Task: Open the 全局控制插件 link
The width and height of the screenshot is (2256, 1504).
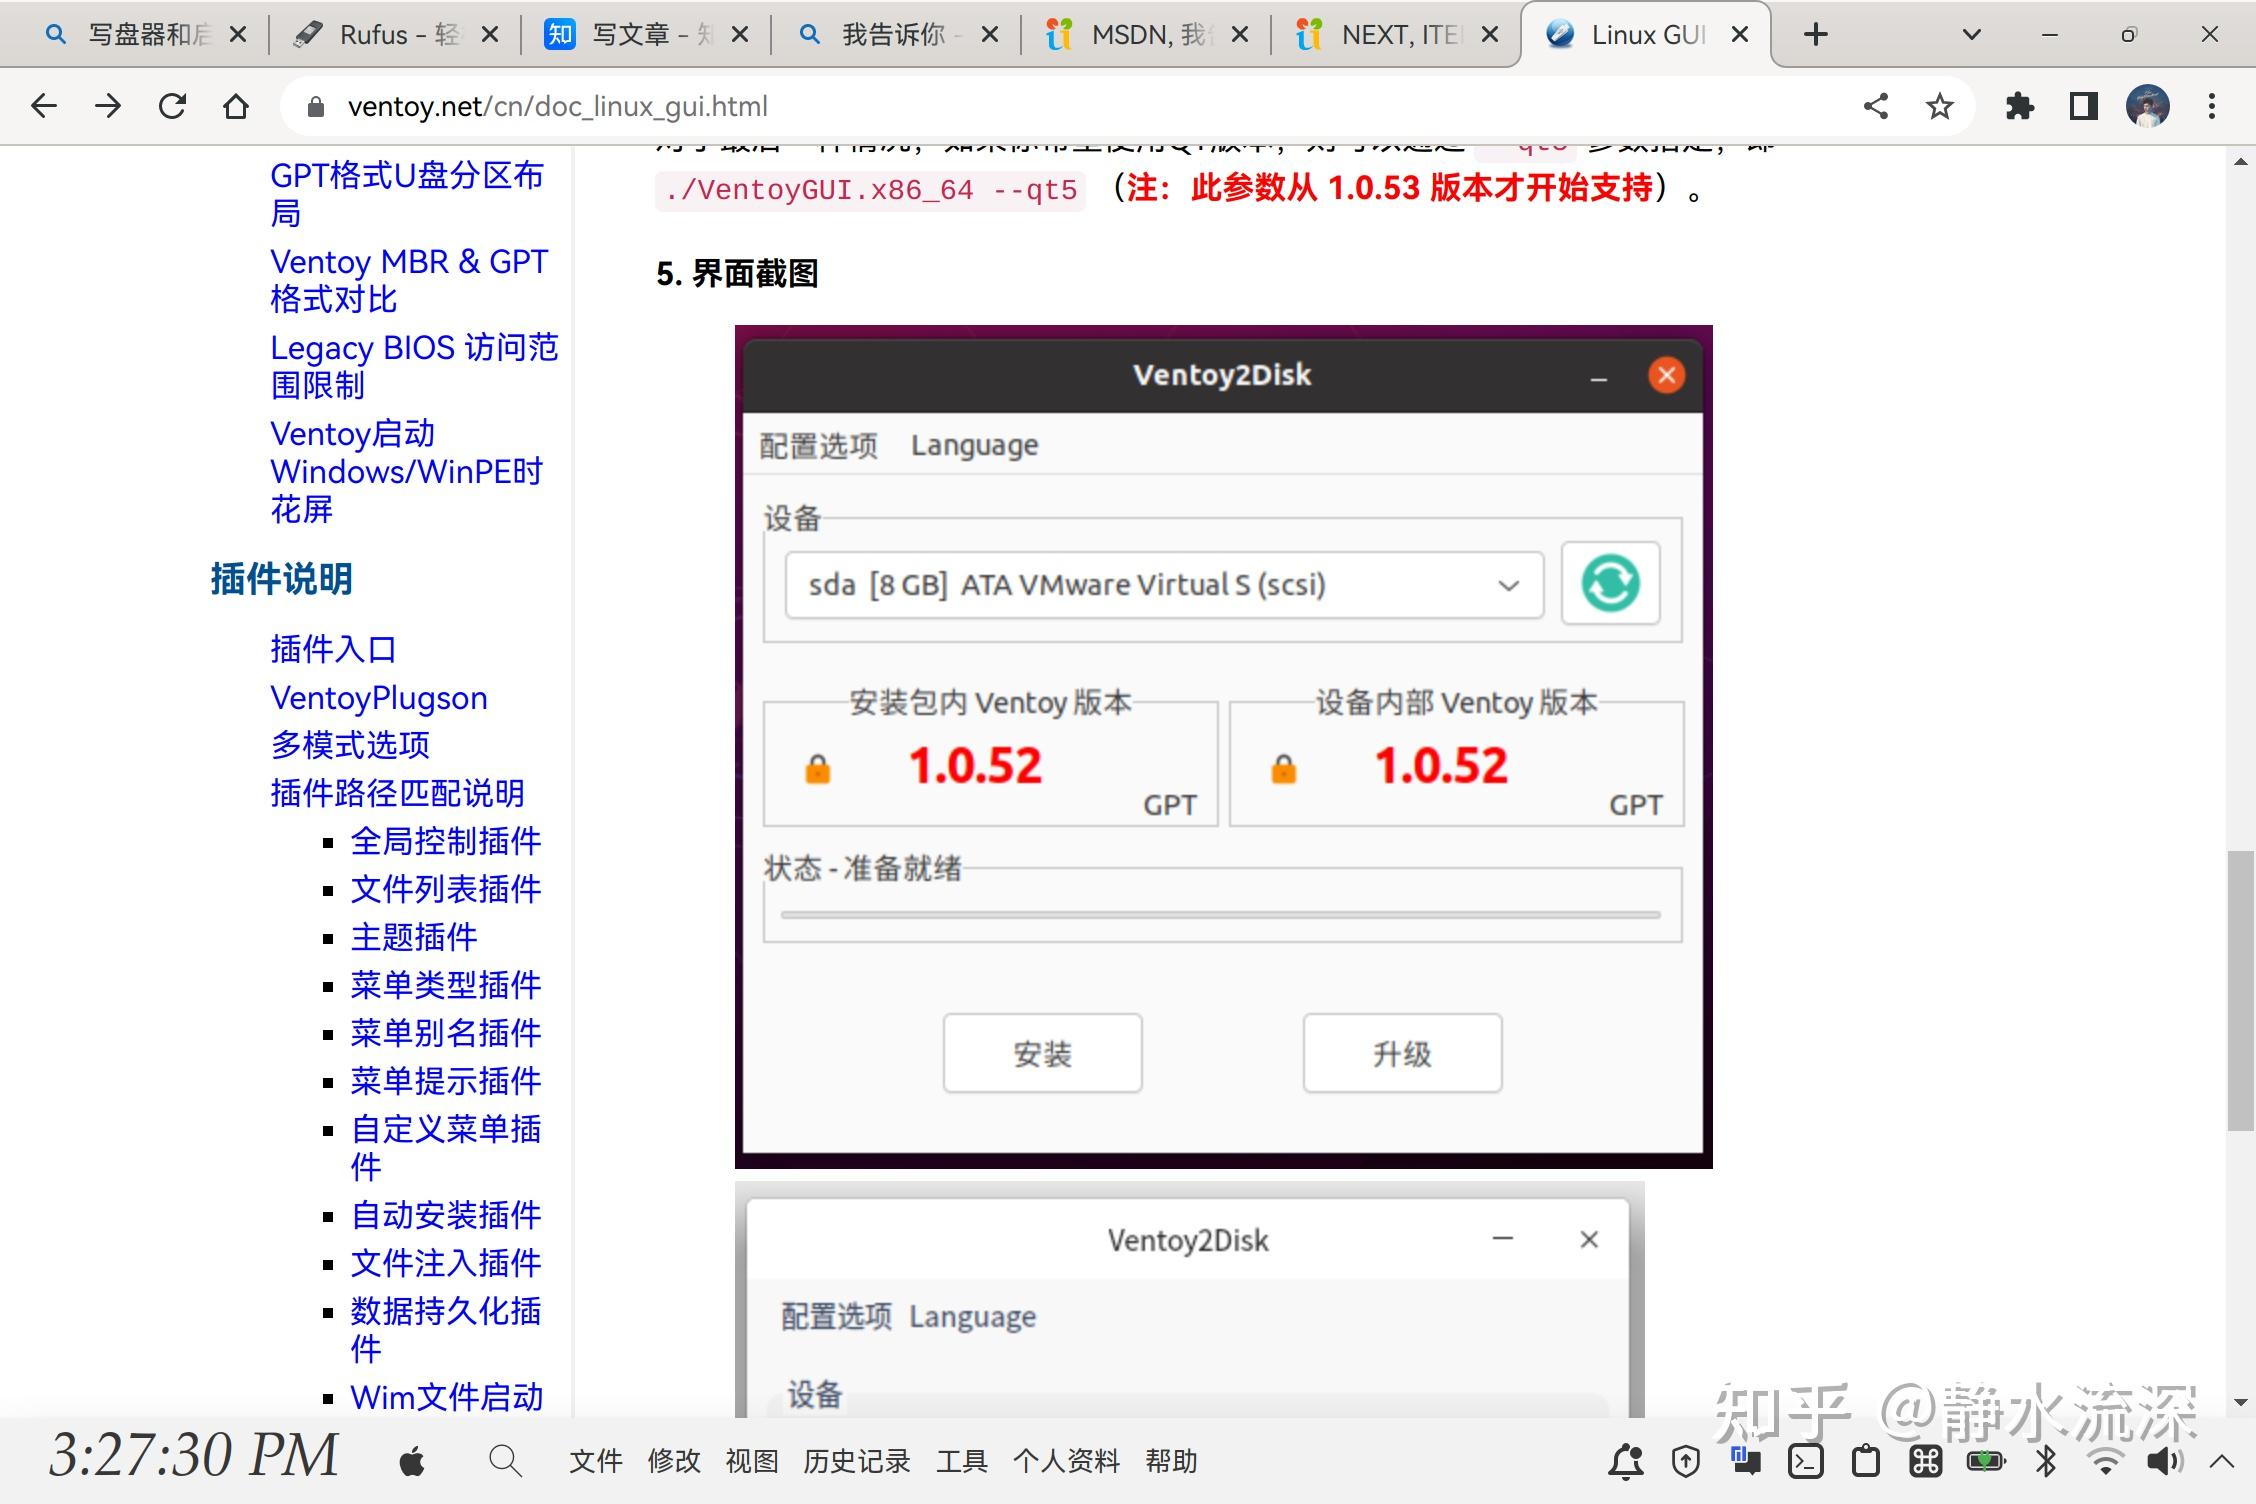Action: (x=446, y=841)
